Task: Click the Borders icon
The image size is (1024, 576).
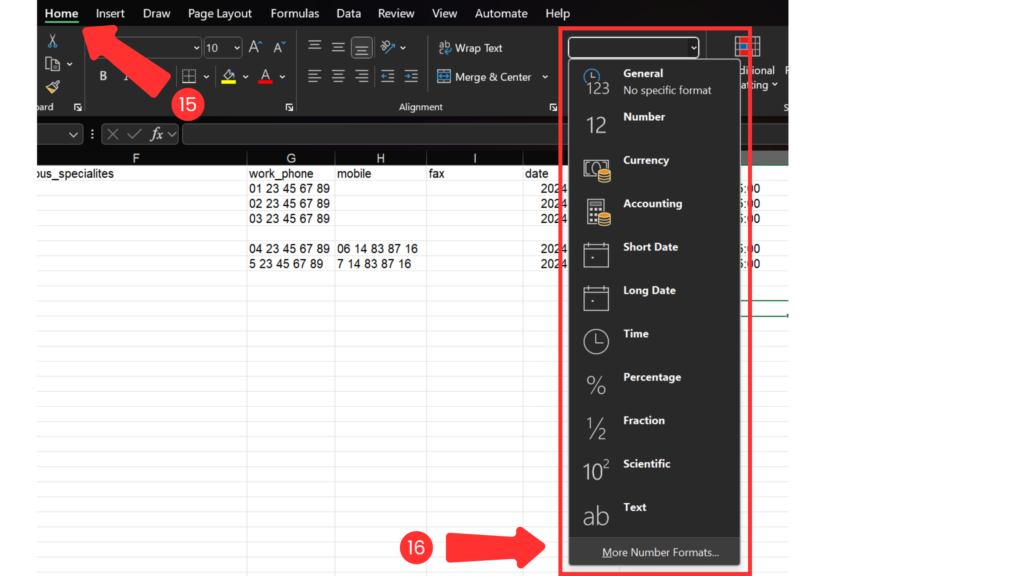Action: click(189, 76)
